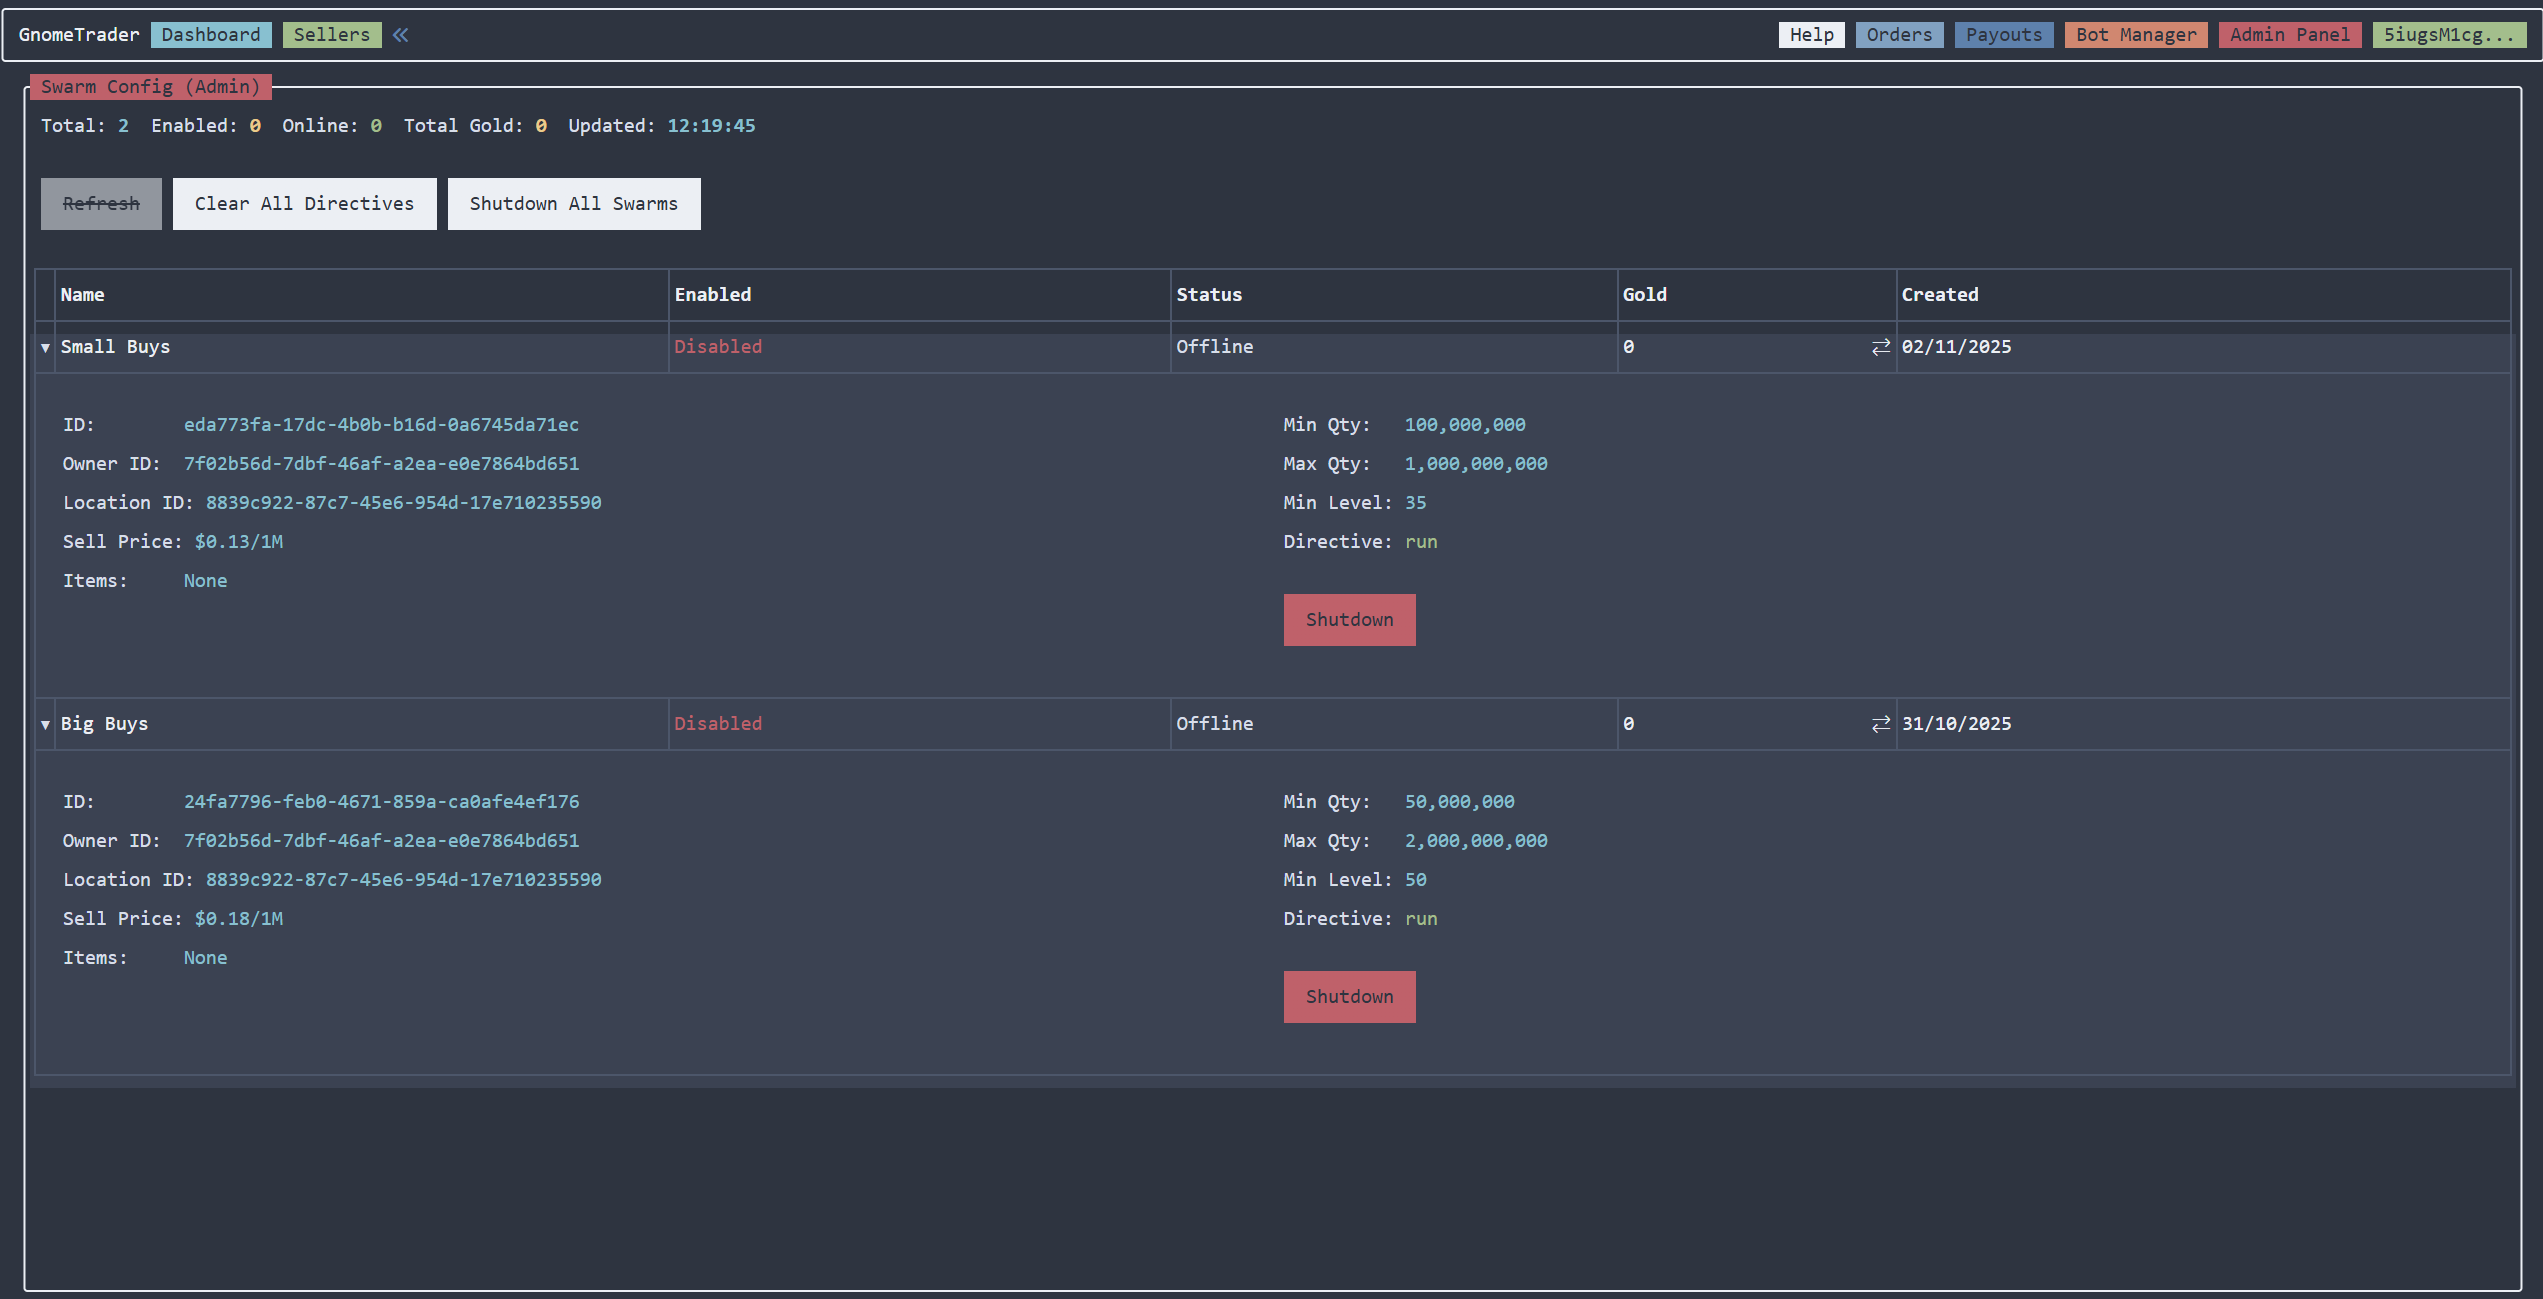Viewport: 2543px width, 1299px height.
Task: Click Clear All Directives
Action: point(304,204)
